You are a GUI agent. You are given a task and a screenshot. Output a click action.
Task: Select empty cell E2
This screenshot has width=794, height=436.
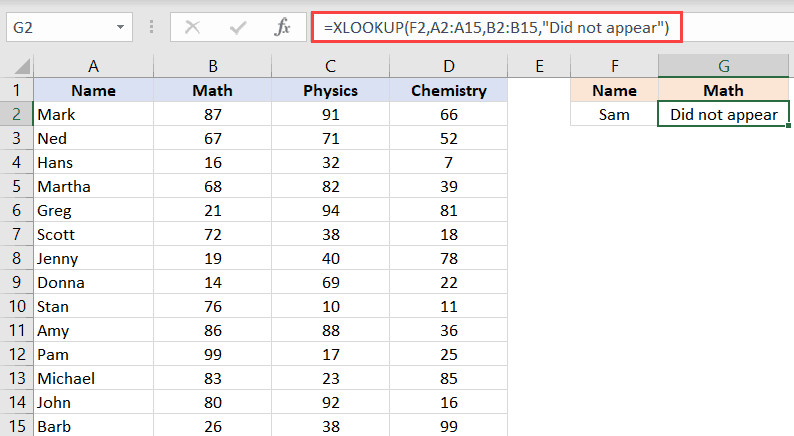[539, 114]
